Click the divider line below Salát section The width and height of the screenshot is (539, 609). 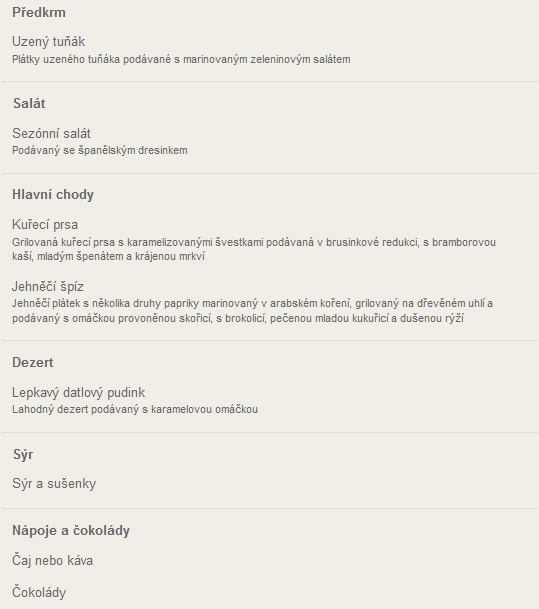pyautogui.click(x=270, y=173)
